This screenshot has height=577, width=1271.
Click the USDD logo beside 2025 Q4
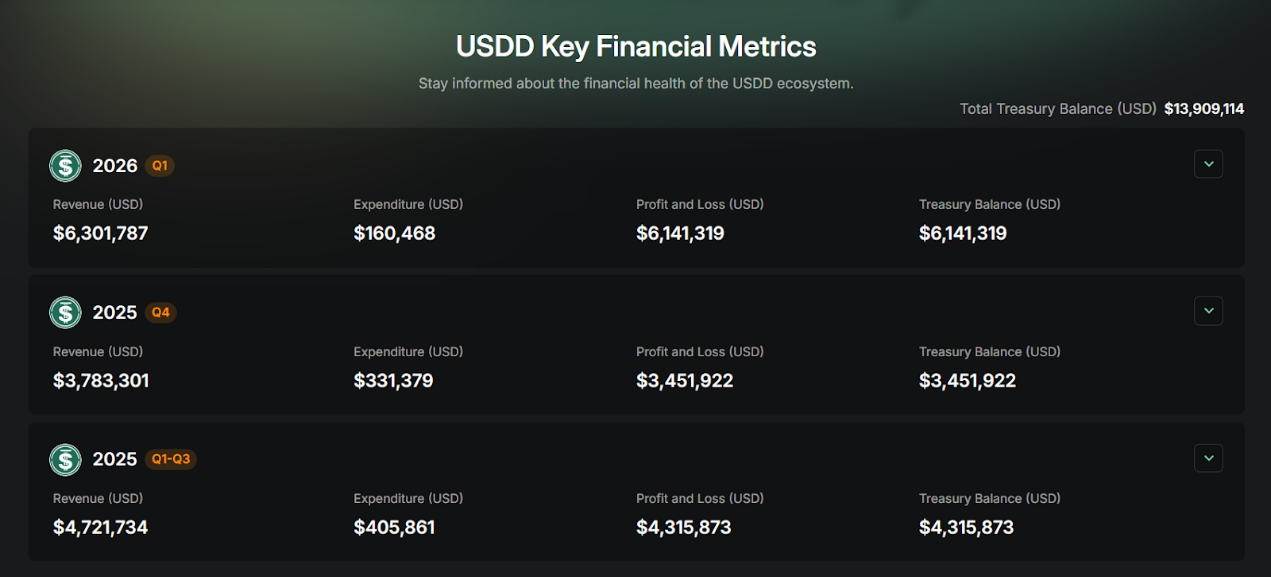pyautogui.click(x=65, y=313)
